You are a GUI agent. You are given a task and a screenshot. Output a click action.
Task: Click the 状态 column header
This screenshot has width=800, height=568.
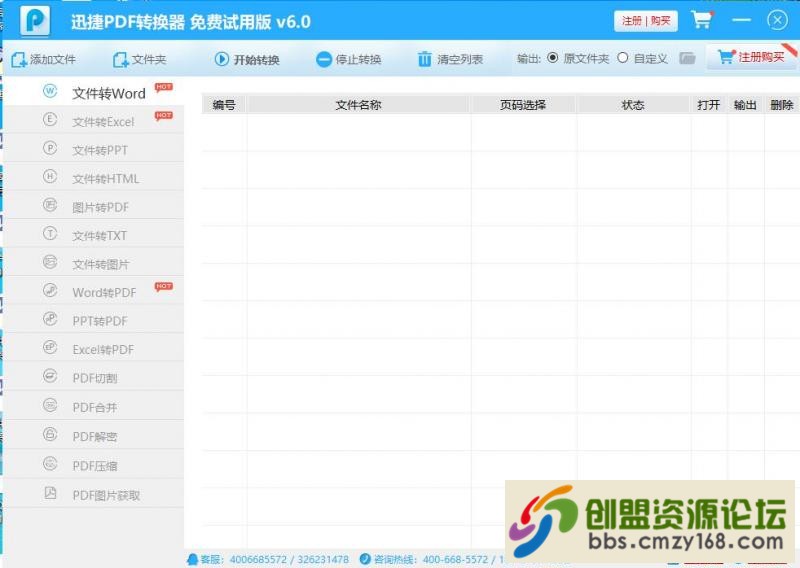click(x=633, y=105)
